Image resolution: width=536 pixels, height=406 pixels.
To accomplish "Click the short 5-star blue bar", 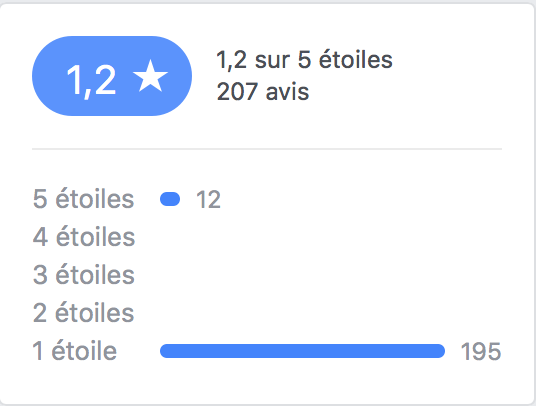I will (170, 199).
